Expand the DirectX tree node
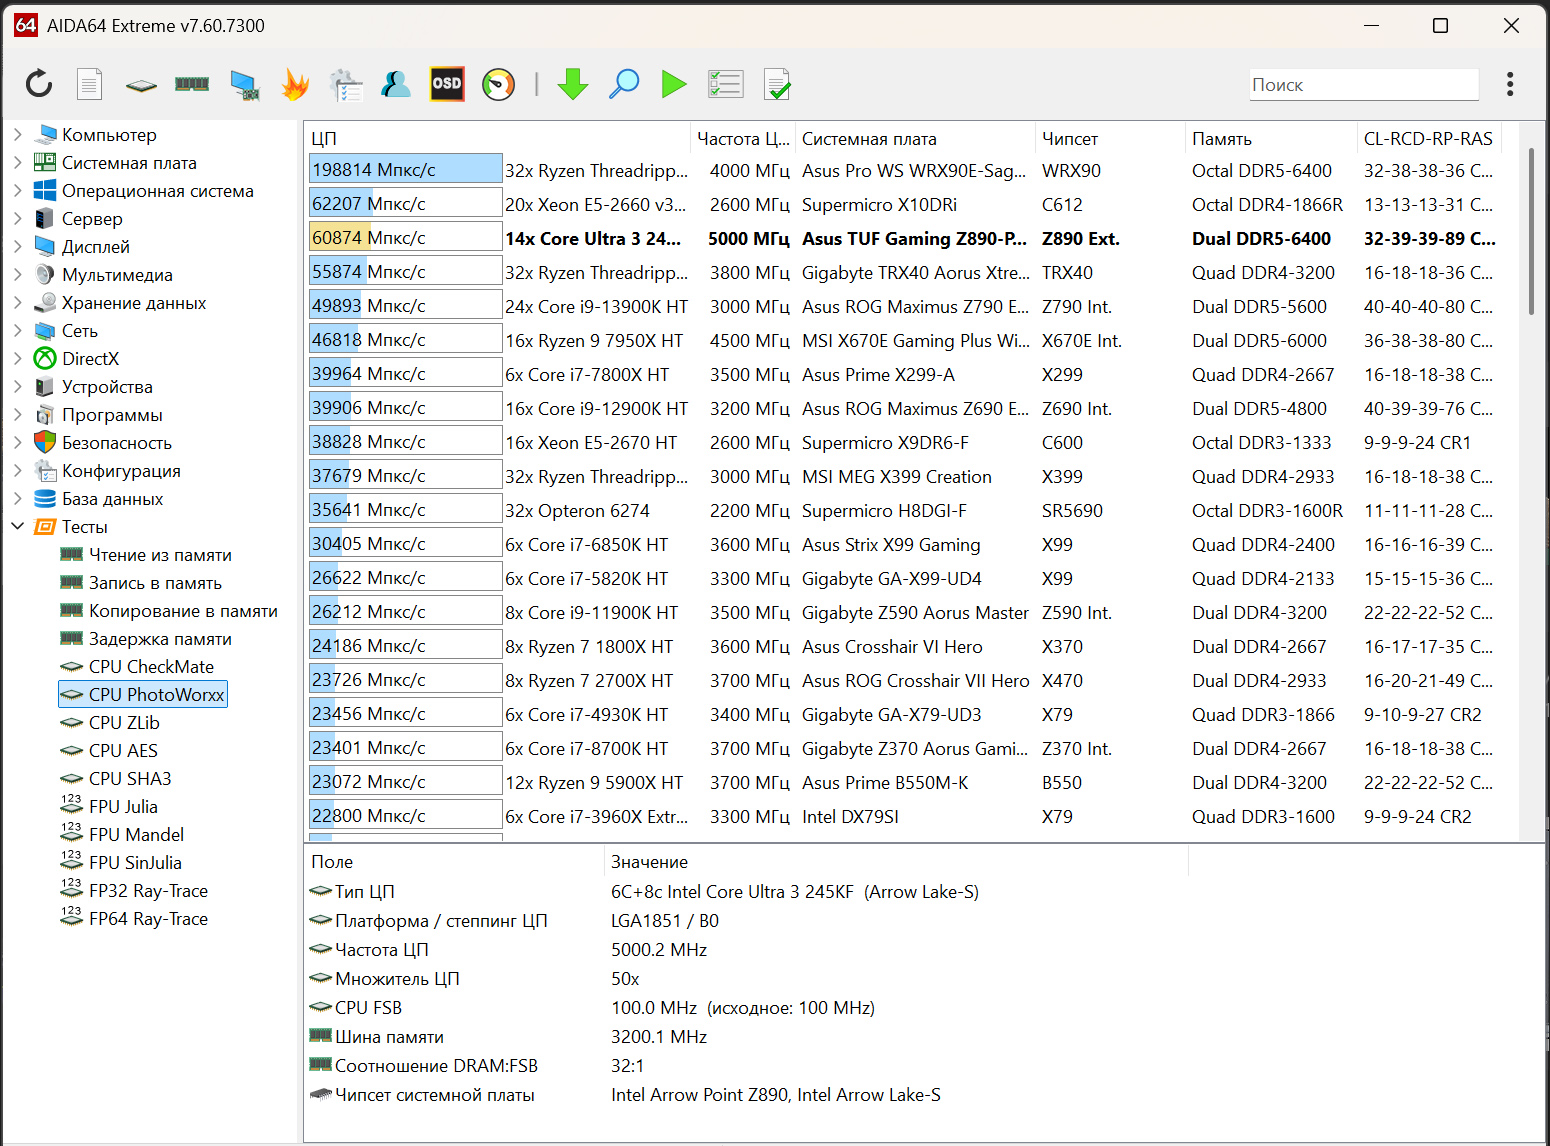The width and height of the screenshot is (1550, 1146). pos(17,358)
